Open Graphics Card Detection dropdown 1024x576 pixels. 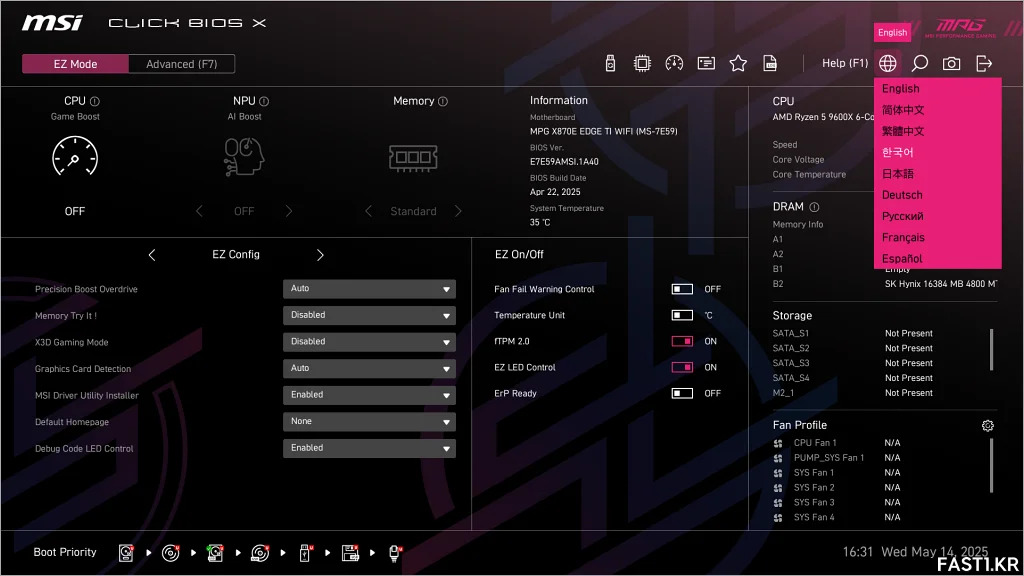pyautogui.click(x=369, y=368)
